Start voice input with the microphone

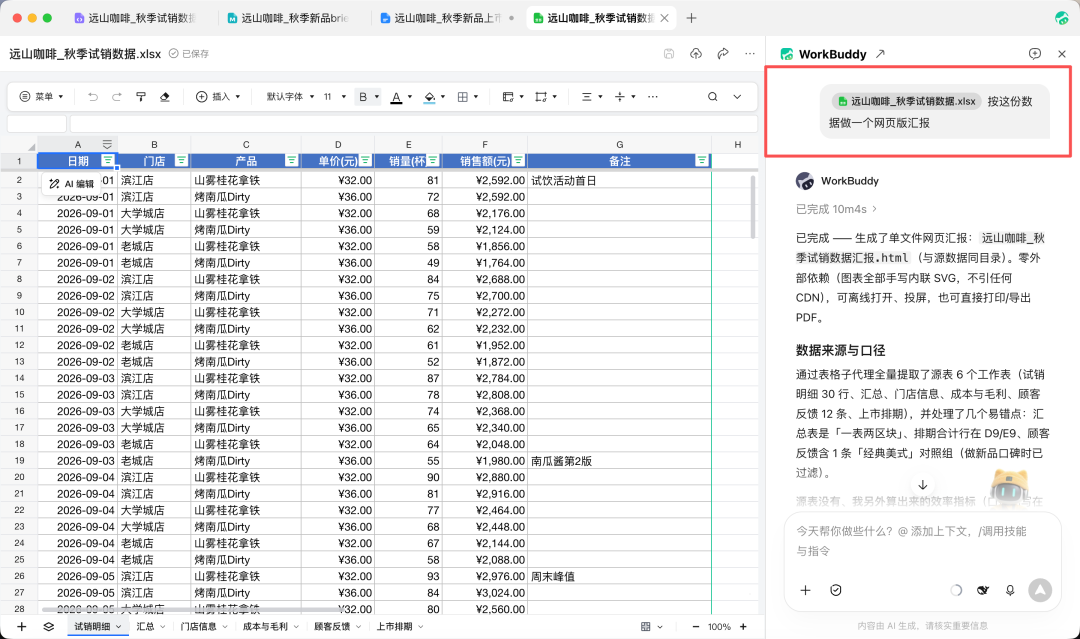pyautogui.click(x=1010, y=590)
